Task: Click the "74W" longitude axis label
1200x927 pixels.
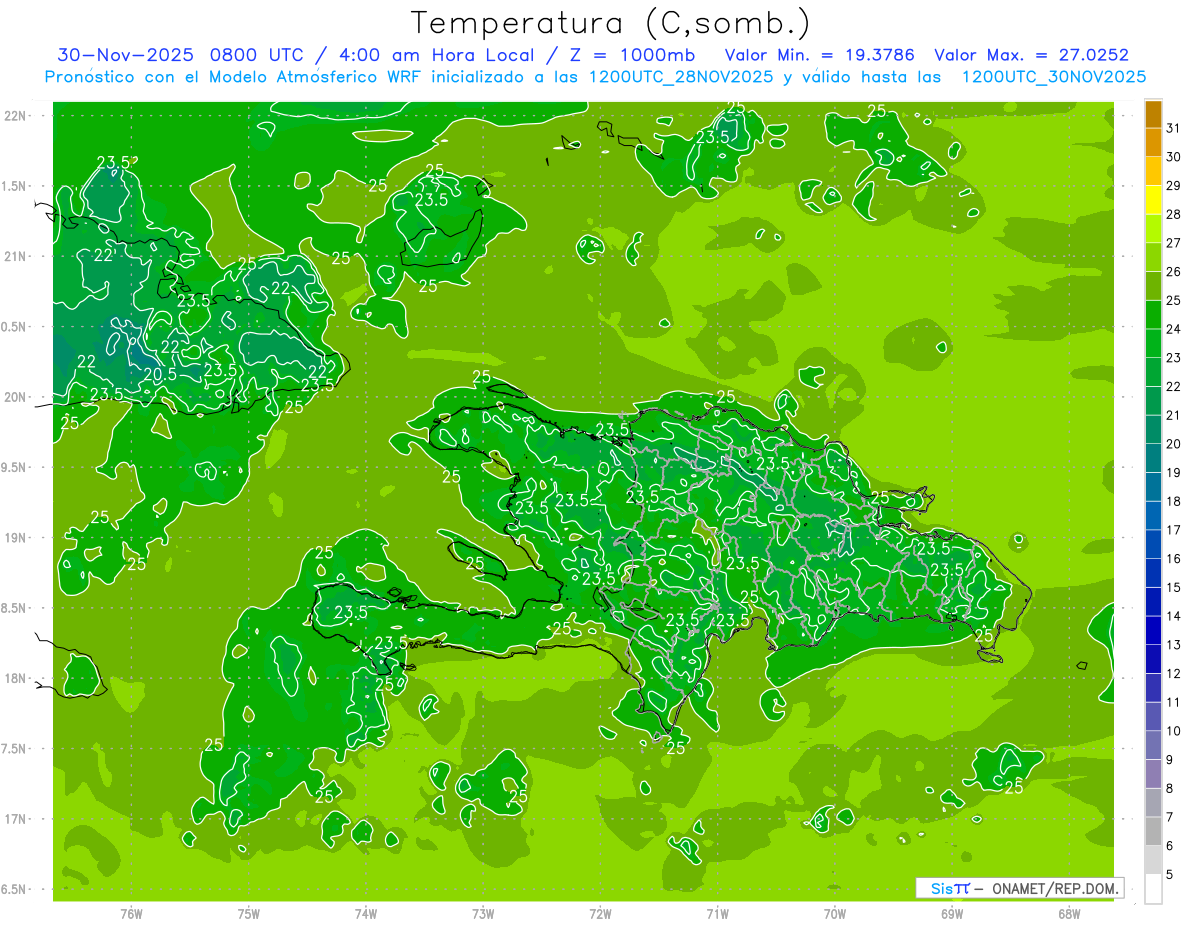Action: coord(366,914)
